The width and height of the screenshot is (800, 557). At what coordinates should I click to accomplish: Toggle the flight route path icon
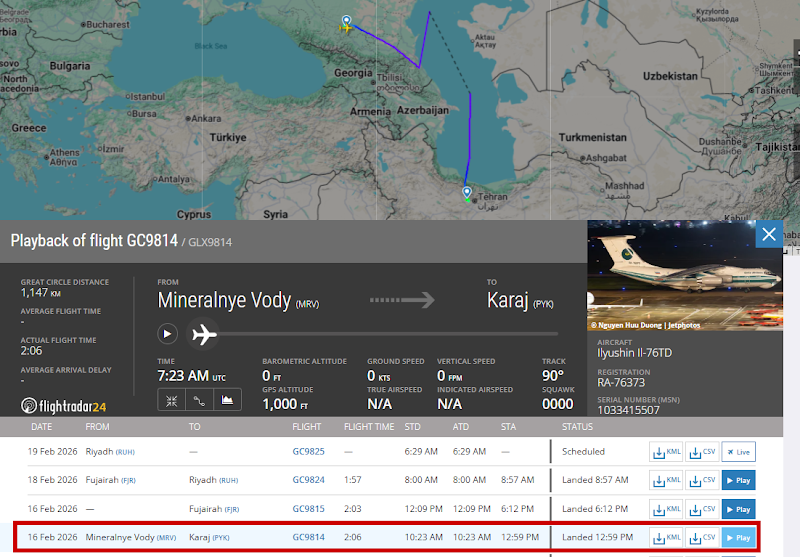click(200, 400)
